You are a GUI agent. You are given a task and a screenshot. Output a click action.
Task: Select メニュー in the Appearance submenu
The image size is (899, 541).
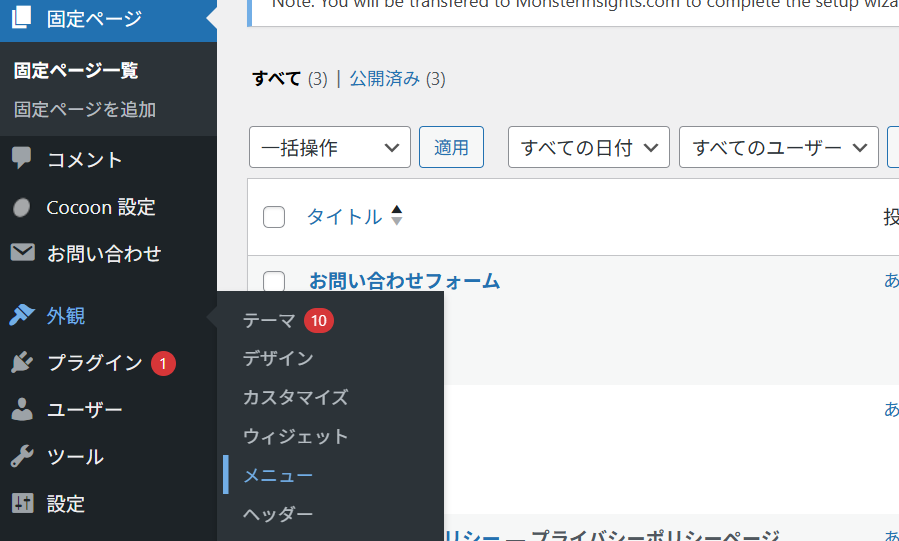click(x=278, y=475)
